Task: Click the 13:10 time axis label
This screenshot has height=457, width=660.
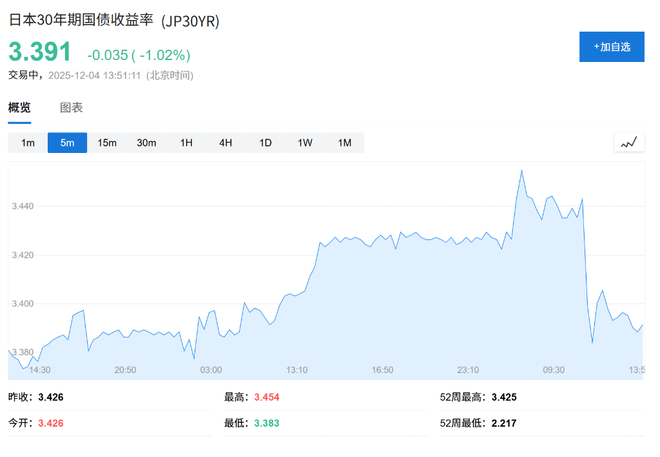Action: pyautogui.click(x=296, y=369)
